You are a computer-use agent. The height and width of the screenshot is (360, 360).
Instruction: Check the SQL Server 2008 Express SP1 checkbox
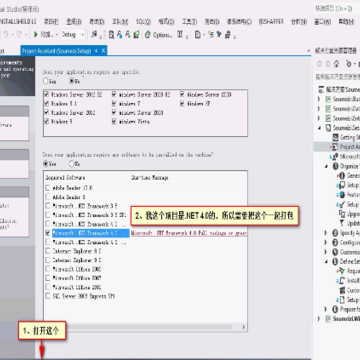coord(48,296)
